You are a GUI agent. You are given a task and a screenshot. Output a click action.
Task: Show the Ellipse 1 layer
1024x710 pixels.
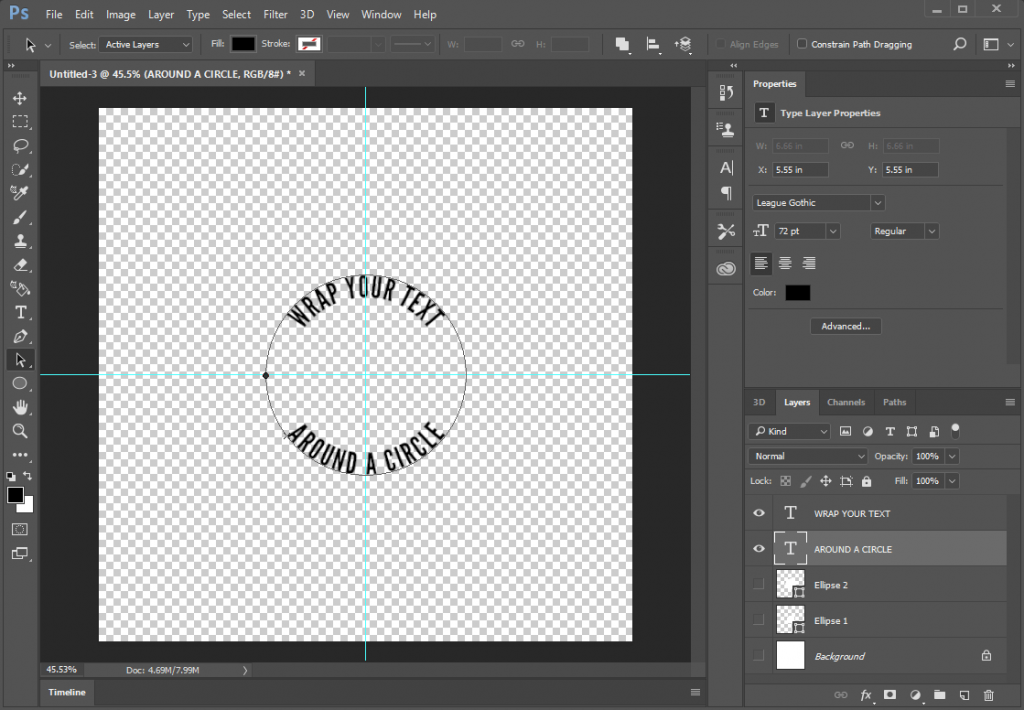pyautogui.click(x=758, y=620)
